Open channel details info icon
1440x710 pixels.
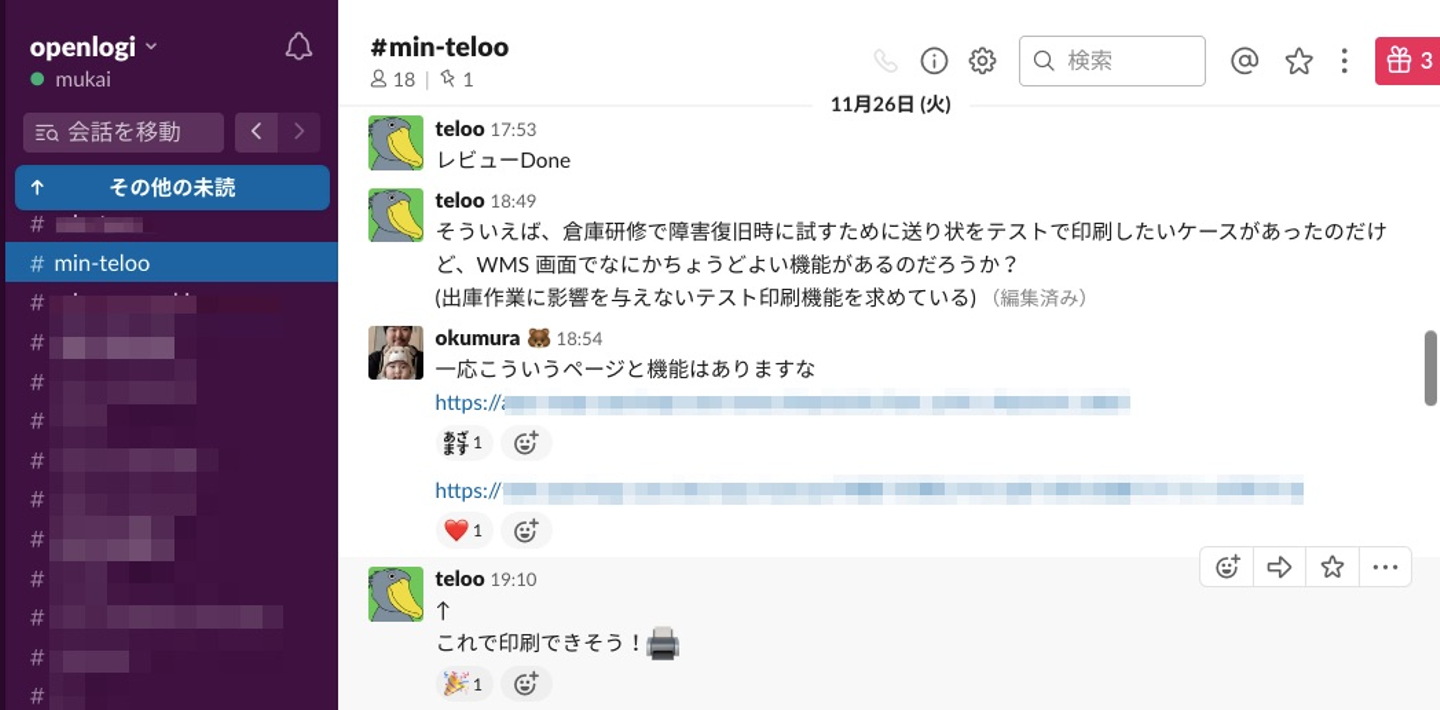[933, 61]
